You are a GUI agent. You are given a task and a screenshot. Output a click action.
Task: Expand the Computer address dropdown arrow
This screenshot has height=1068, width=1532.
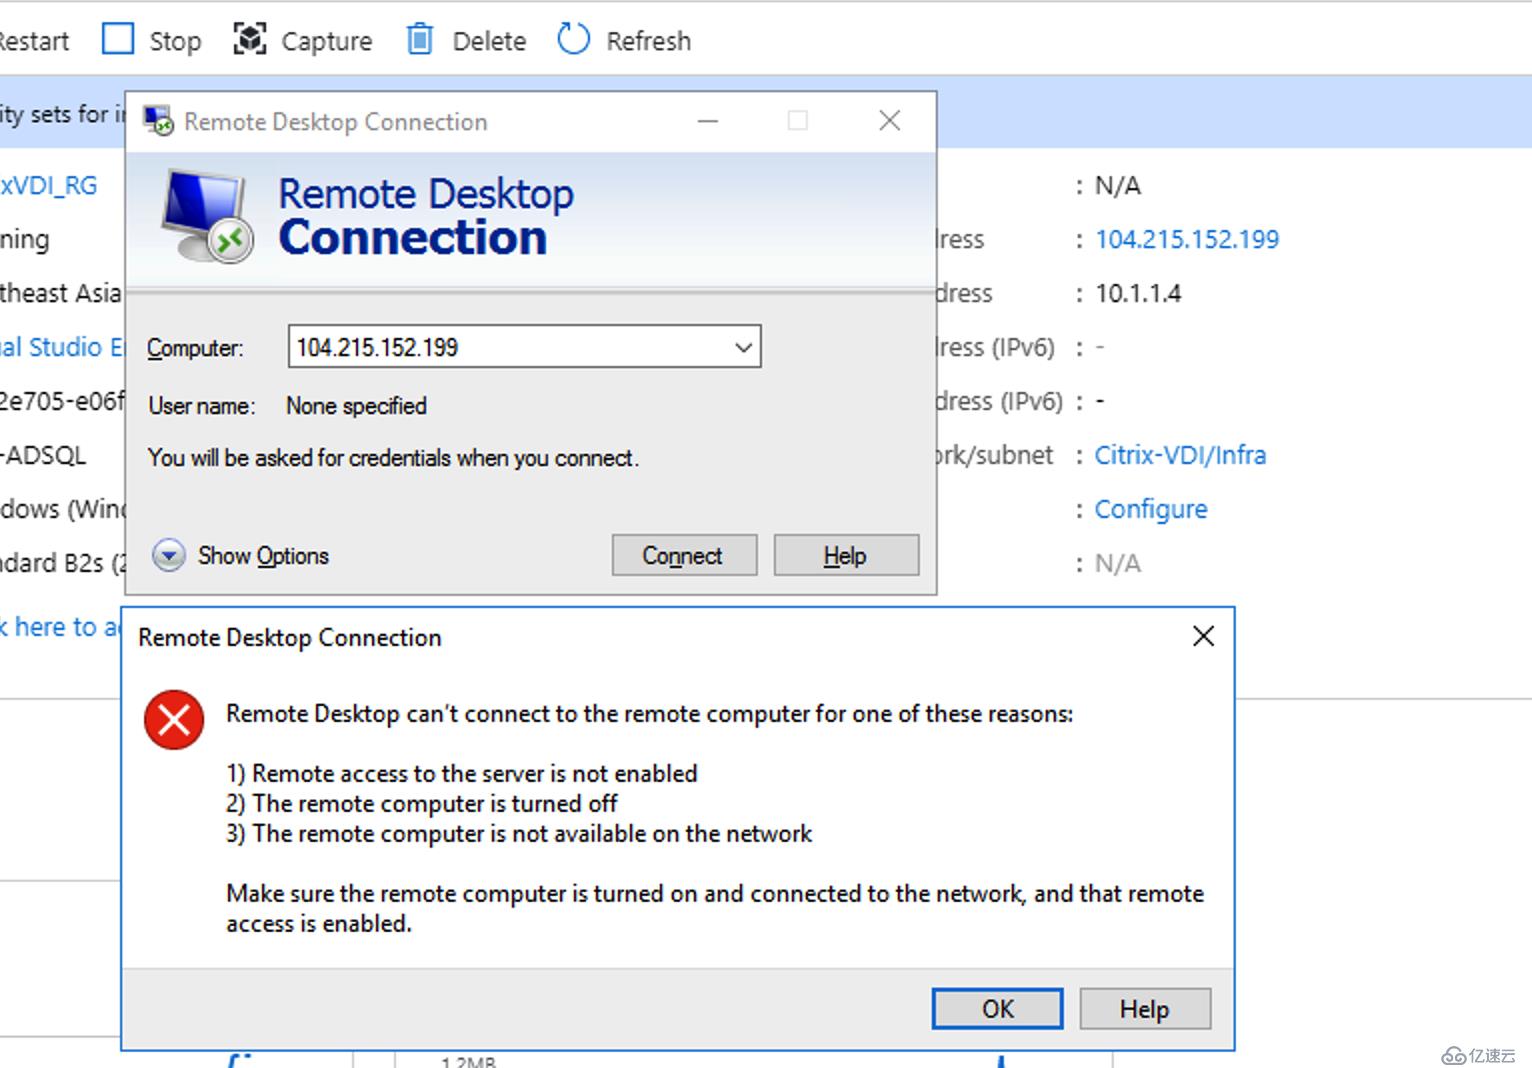(743, 347)
